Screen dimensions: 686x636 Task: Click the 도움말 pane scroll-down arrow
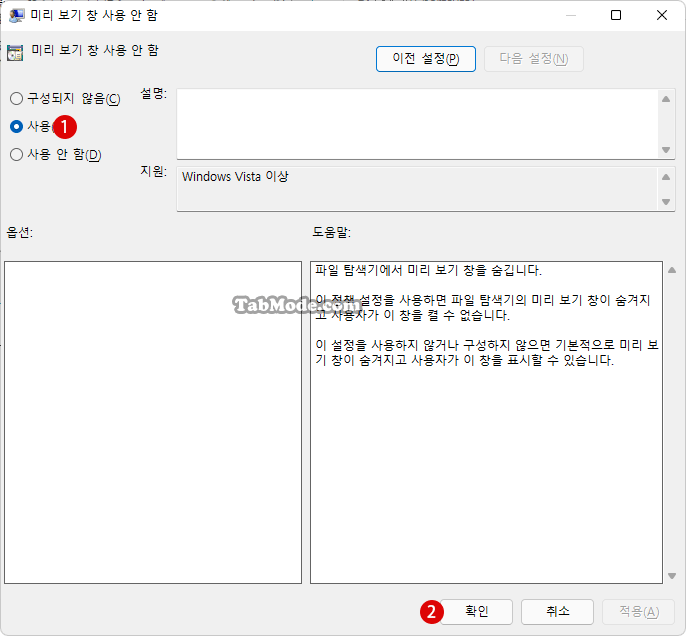[x=672, y=576]
